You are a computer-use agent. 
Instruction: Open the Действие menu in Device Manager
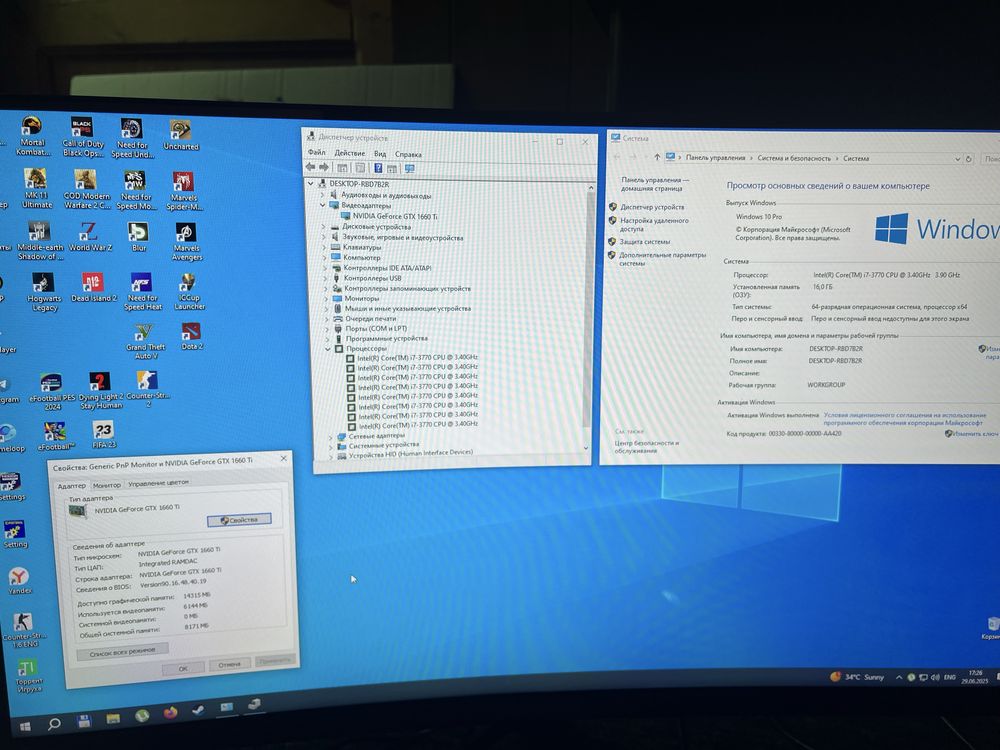point(349,153)
